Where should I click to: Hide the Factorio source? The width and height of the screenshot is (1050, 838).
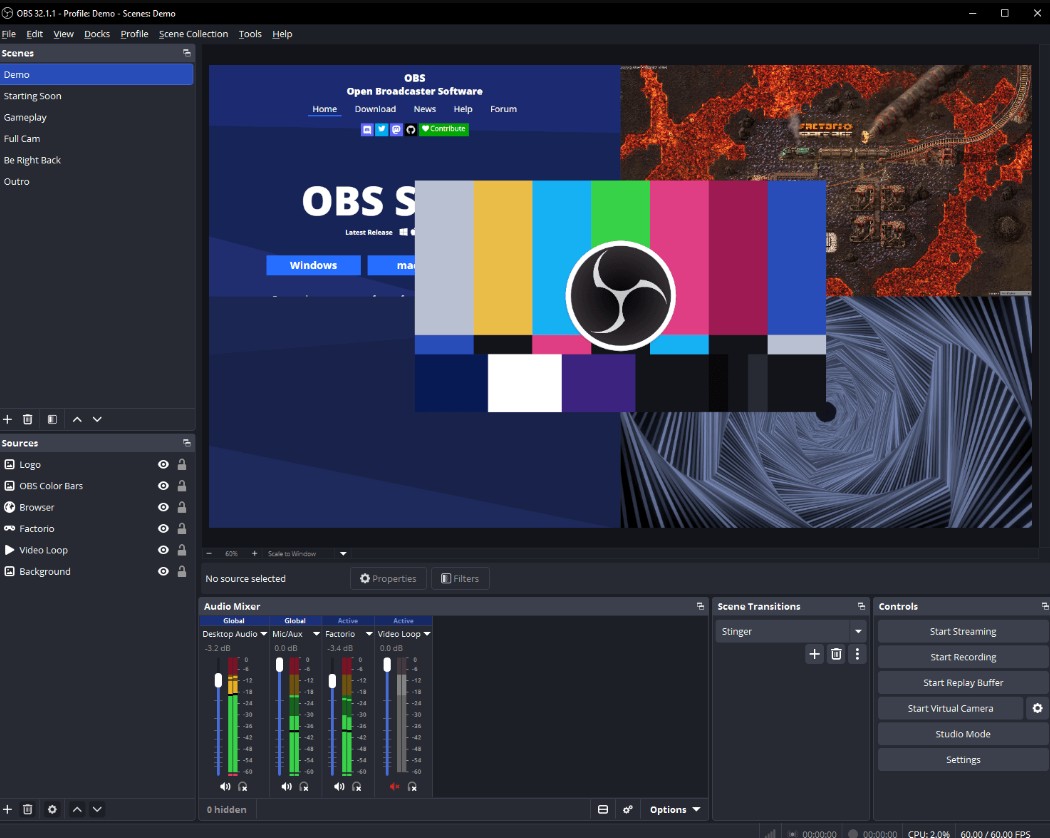pos(163,529)
